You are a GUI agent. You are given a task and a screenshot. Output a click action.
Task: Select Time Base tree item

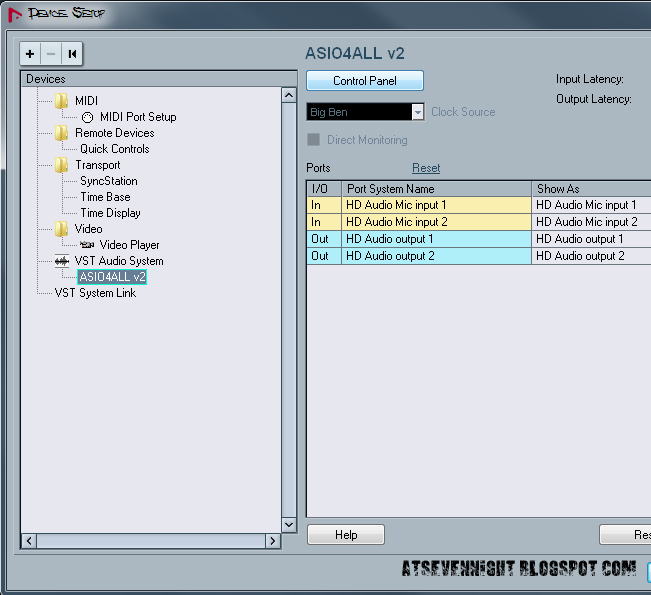pos(105,197)
